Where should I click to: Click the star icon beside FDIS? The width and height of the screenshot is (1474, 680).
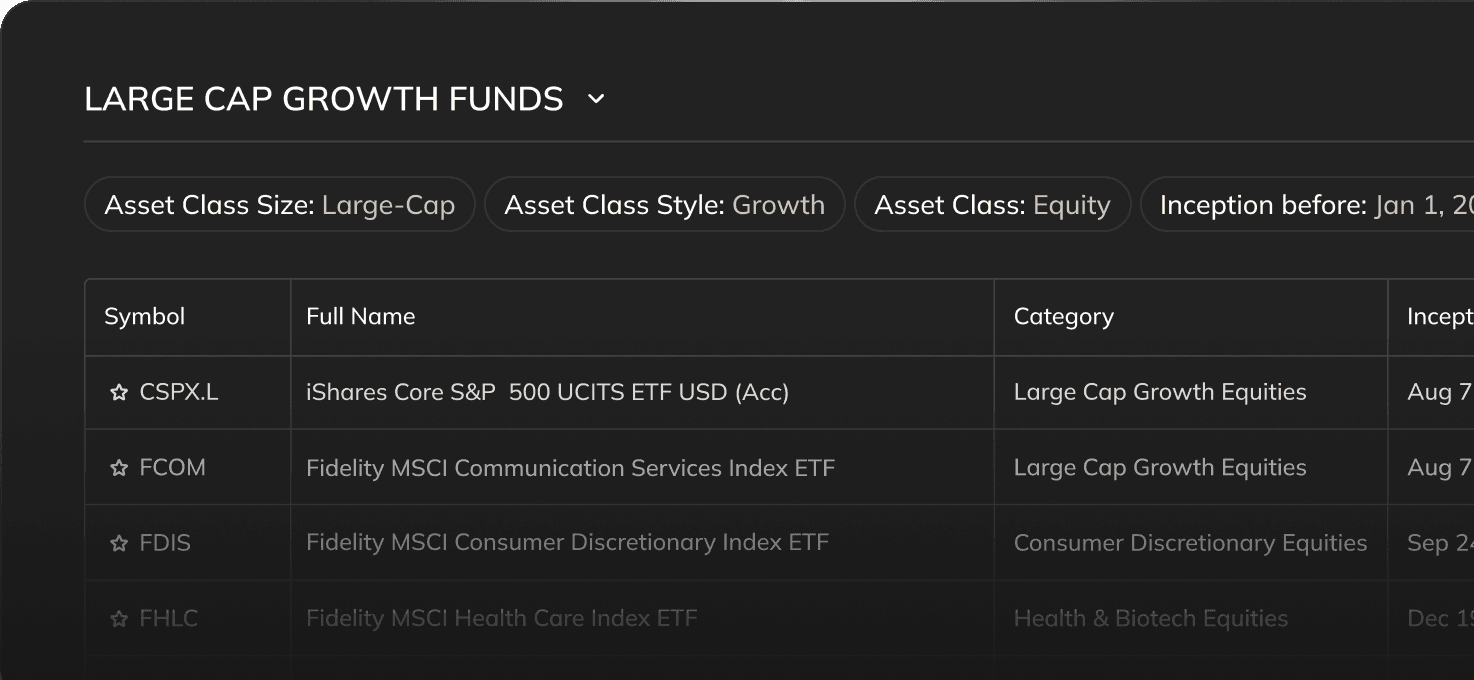coord(119,544)
